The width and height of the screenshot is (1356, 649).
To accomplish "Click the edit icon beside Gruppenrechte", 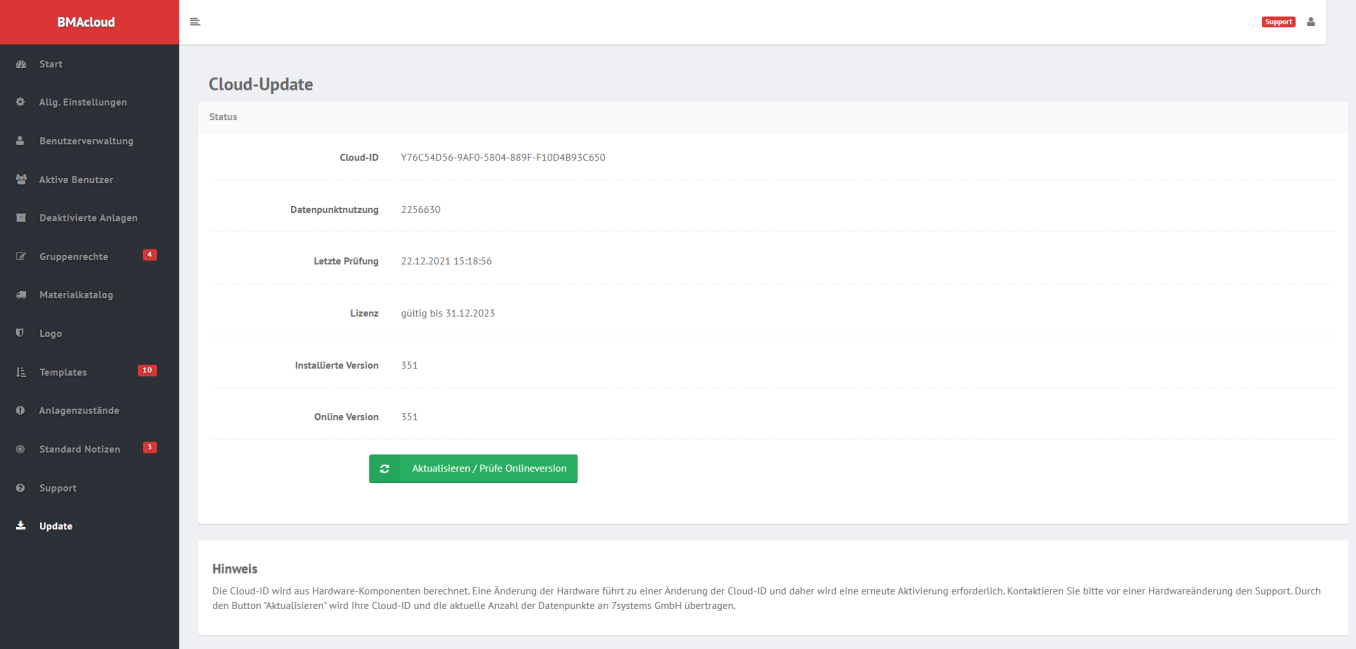I will coord(20,257).
